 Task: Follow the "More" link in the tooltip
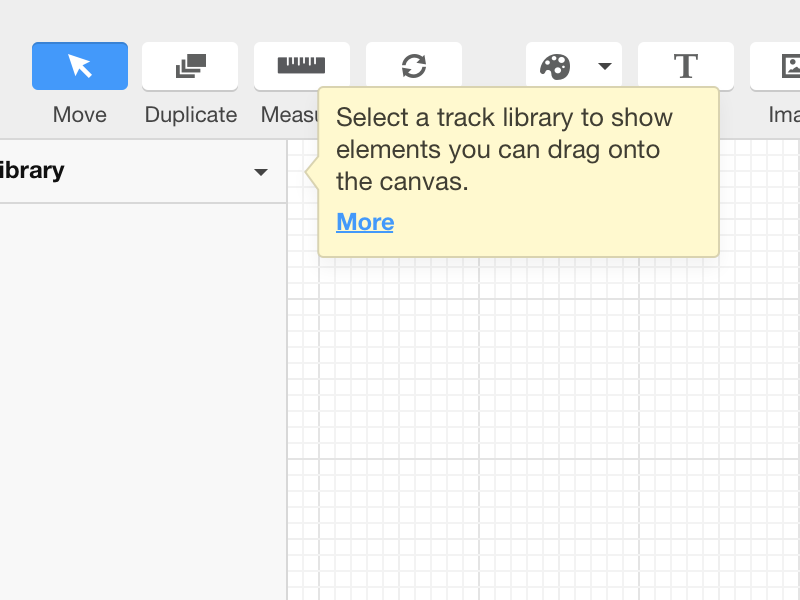365,222
